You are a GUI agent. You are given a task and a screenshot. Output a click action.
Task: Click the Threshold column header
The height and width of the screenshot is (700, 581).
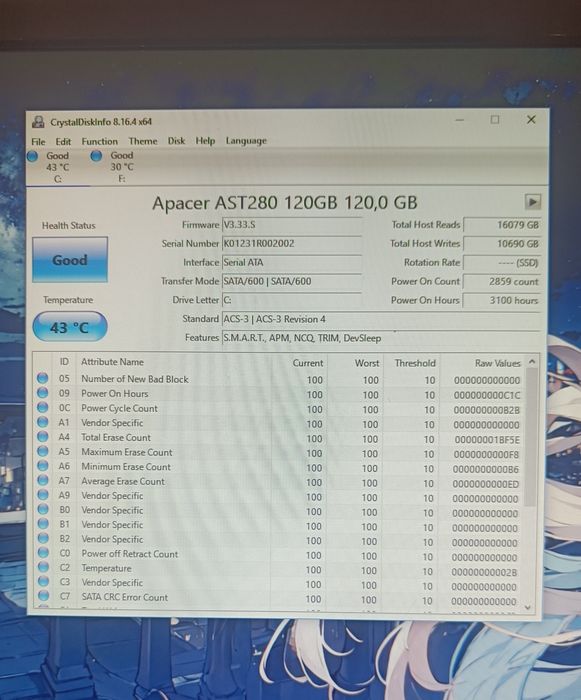(x=415, y=363)
